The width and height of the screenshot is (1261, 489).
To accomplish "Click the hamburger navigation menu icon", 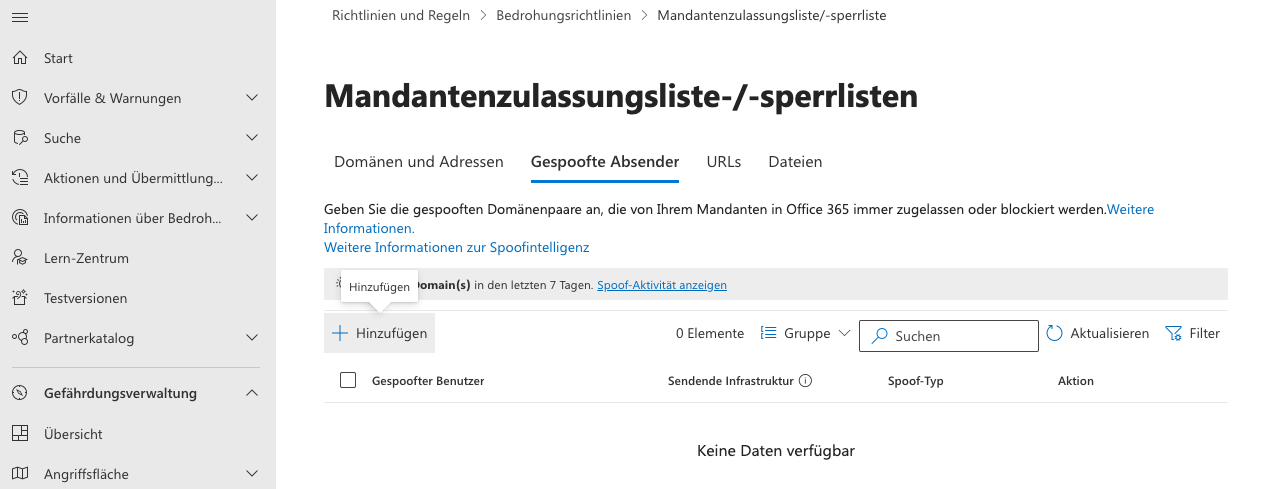I will [20, 18].
